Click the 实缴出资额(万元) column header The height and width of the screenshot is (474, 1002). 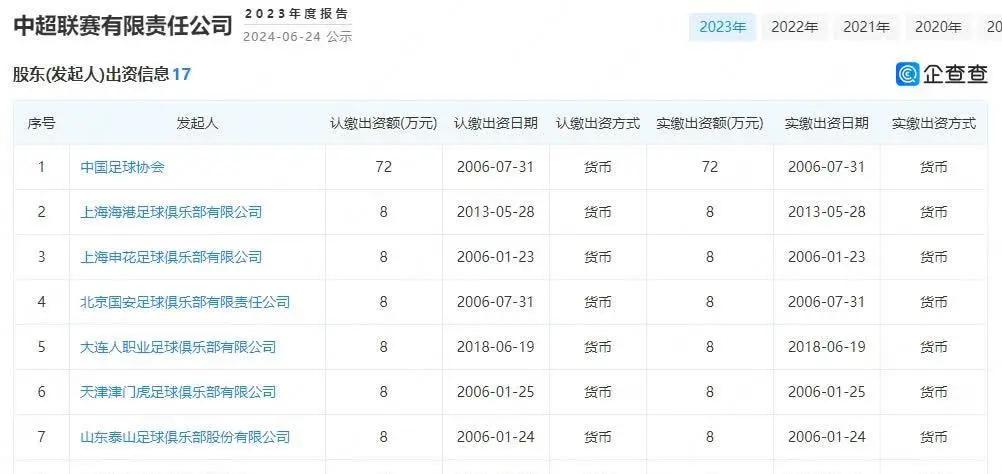click(x=709, y=123)
